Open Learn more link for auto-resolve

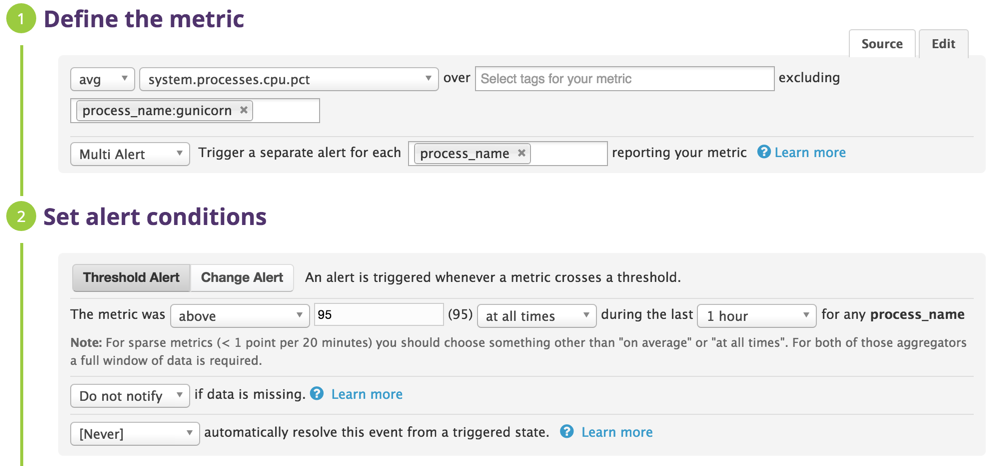point(617,432)
